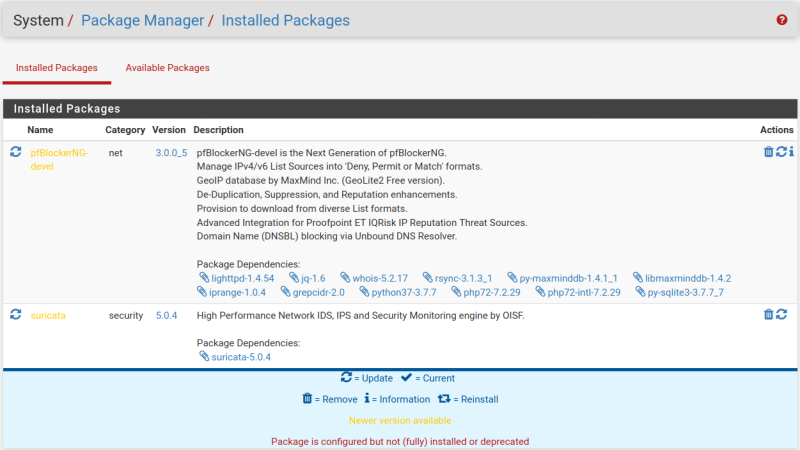Screen dimensions: 800x450
Task: Open the lighttpd-1.4.54 dependency link
Action: tap(242, 278)
